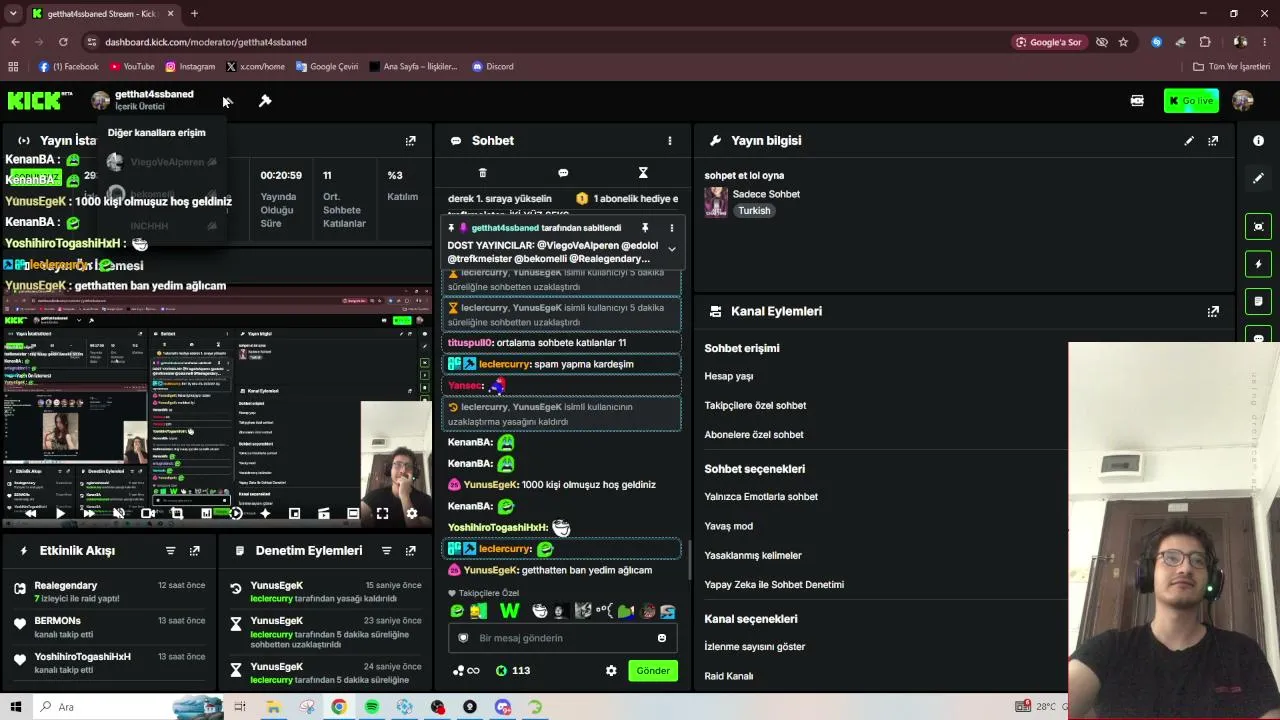1280x720 pixels.
Task: Click the taskbar search box Ara
Action: 128,707
